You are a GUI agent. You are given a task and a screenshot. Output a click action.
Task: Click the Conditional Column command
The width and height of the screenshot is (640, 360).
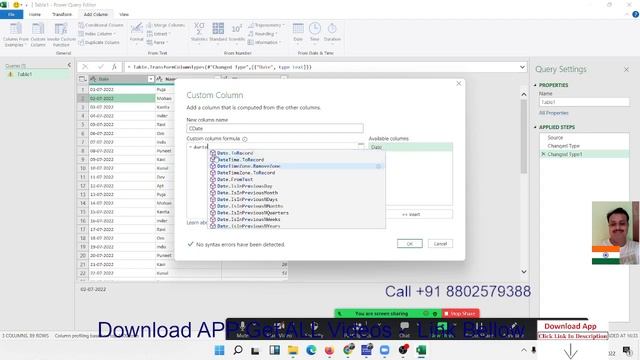101,25
